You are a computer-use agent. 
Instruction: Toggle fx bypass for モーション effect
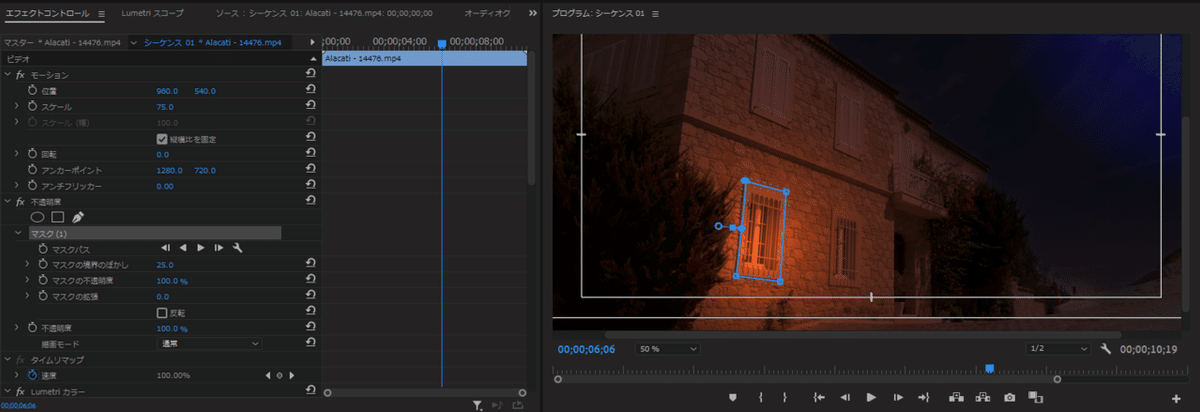point(20,75)
